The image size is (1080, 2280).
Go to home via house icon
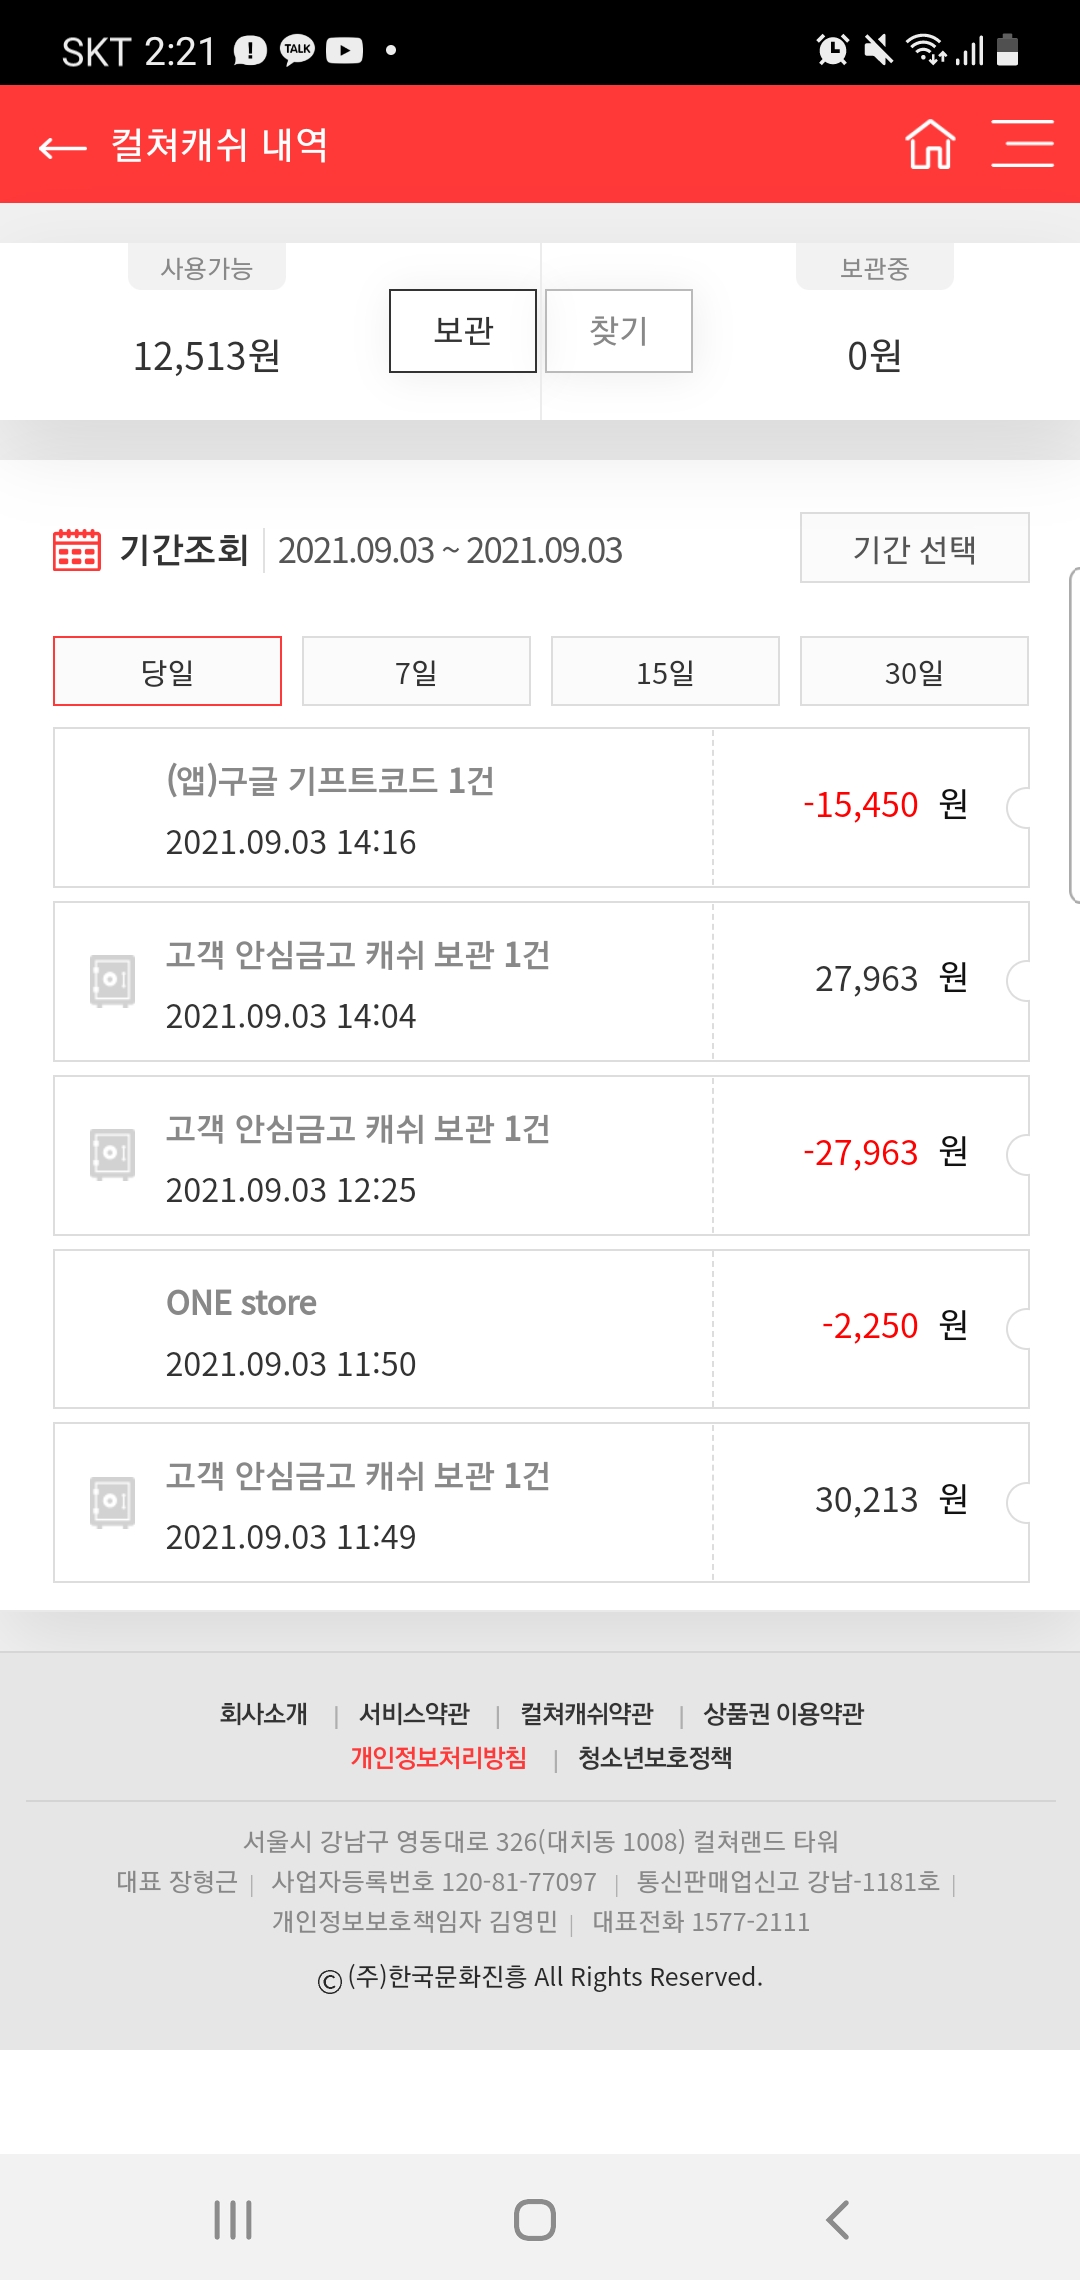930,145
